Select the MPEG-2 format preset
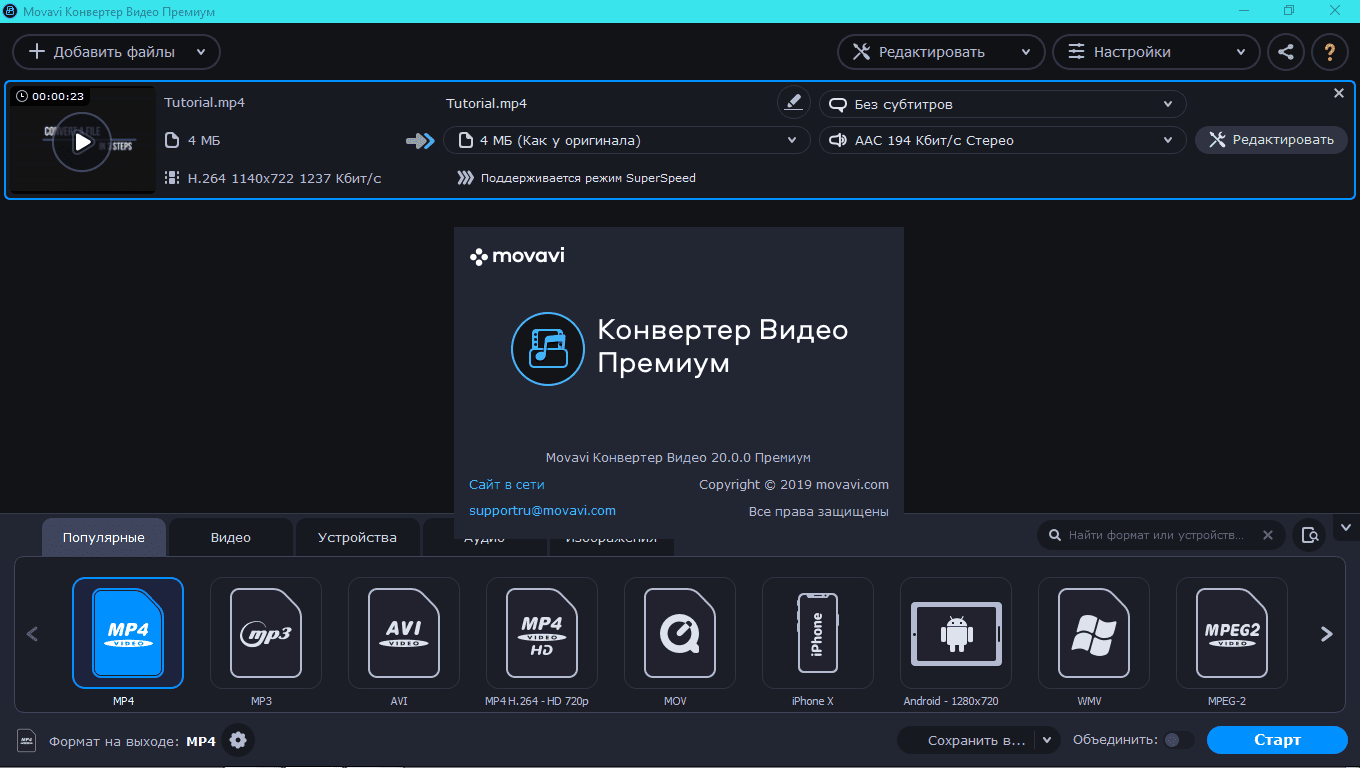This screenshot has height=768, width=1360. click(1231, 633)
